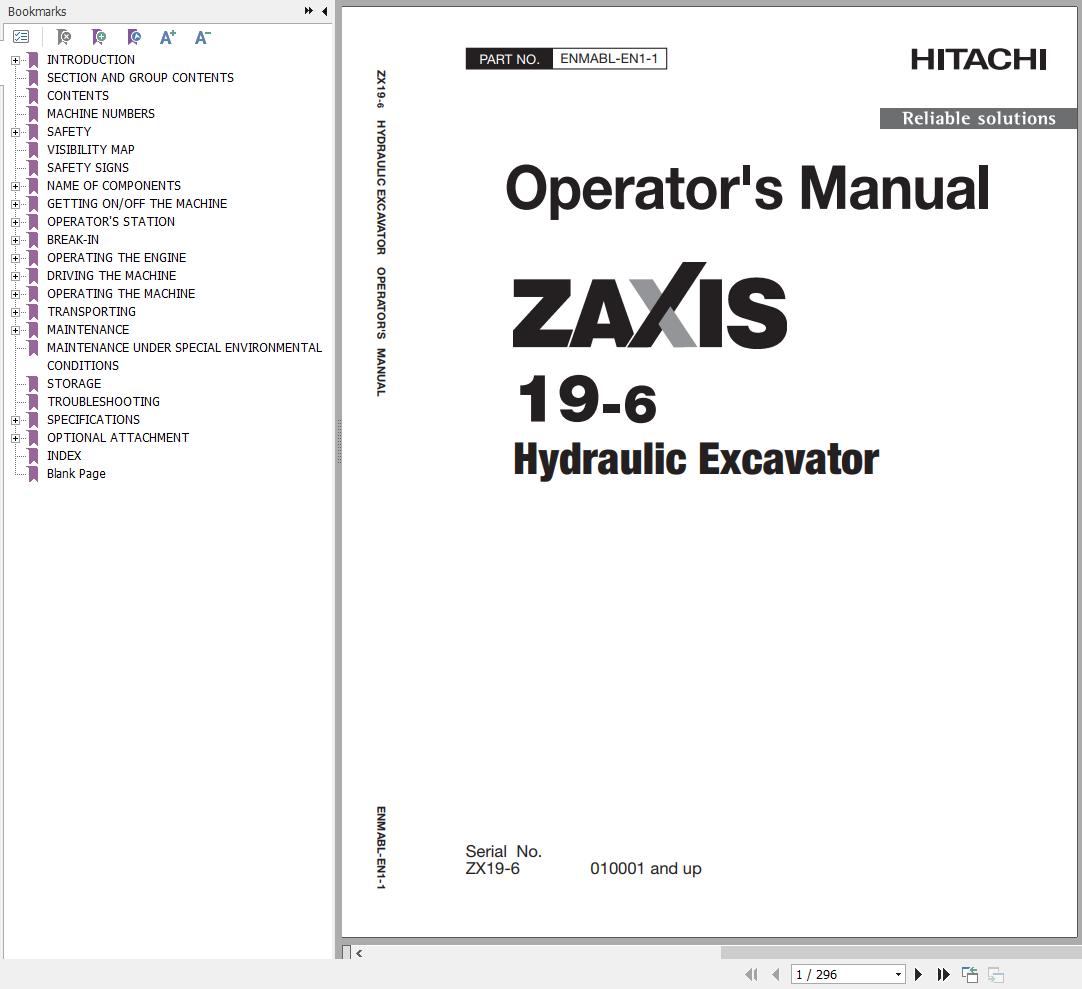Click the set bookmark destination icon

(134, 37)
